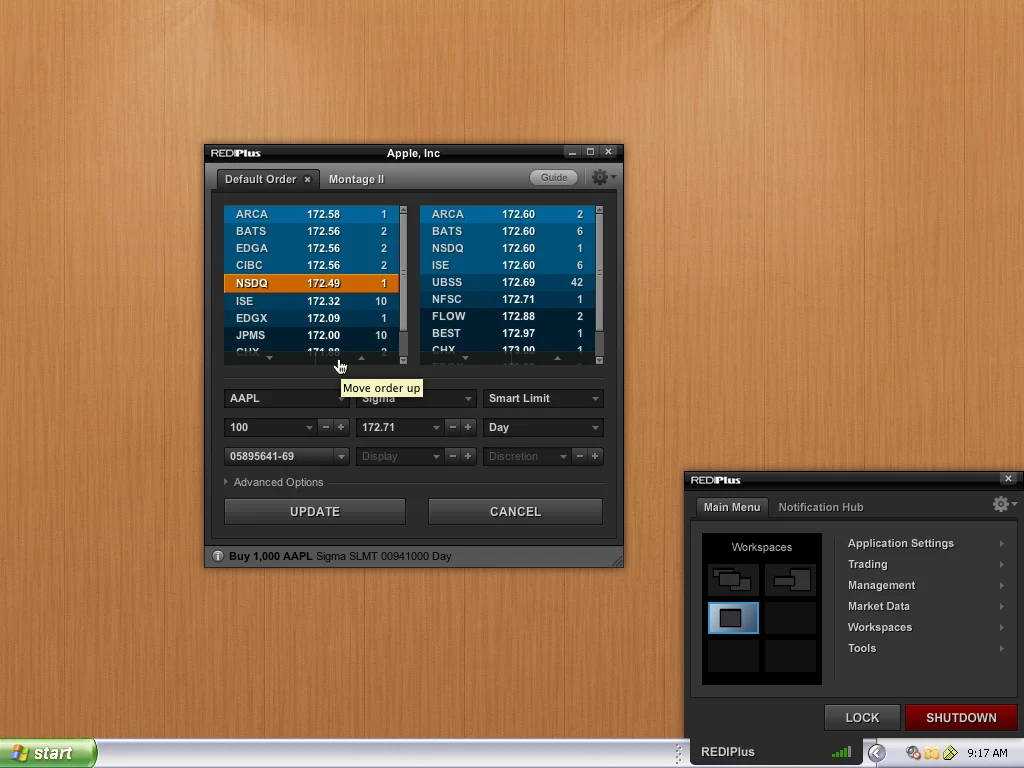Screen dimensions: 1024x768
Task: Increase quantity 100 with the plus button
Action: pos(340,427)
